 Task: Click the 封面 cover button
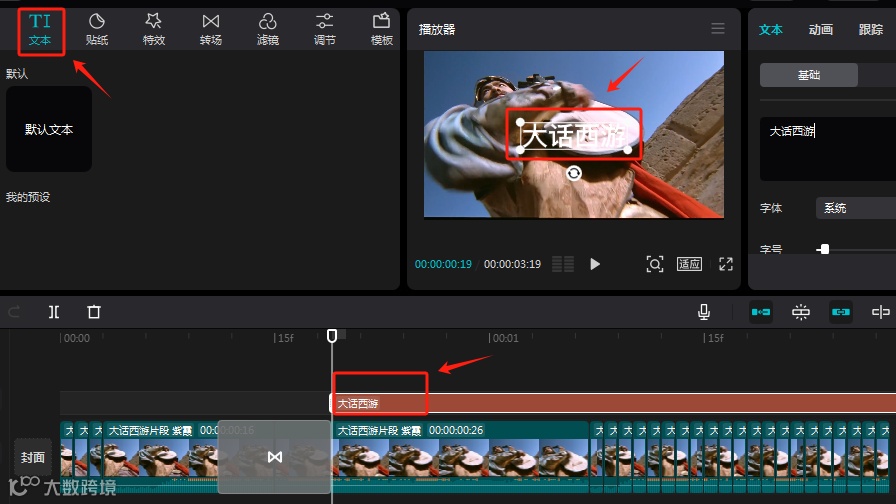33,457
